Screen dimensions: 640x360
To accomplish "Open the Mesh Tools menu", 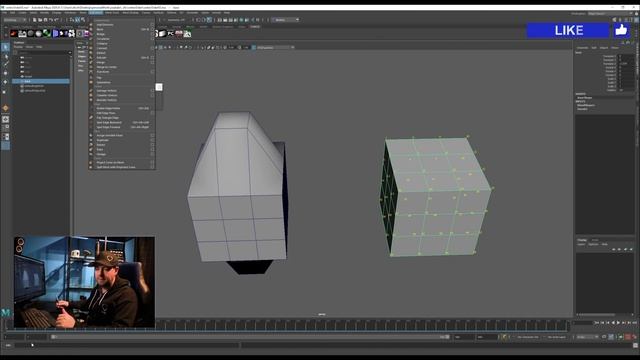I will 112,13.
